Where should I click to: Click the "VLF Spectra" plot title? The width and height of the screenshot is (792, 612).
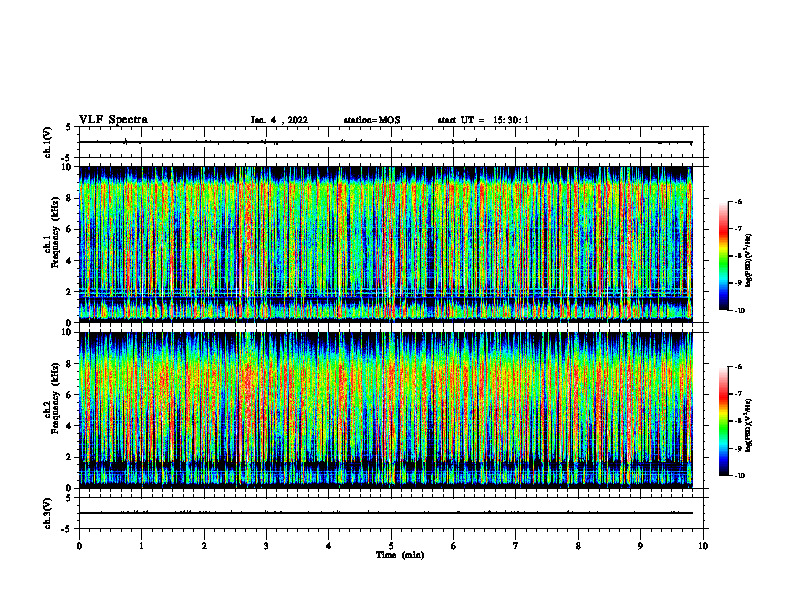tap(113, 120)
